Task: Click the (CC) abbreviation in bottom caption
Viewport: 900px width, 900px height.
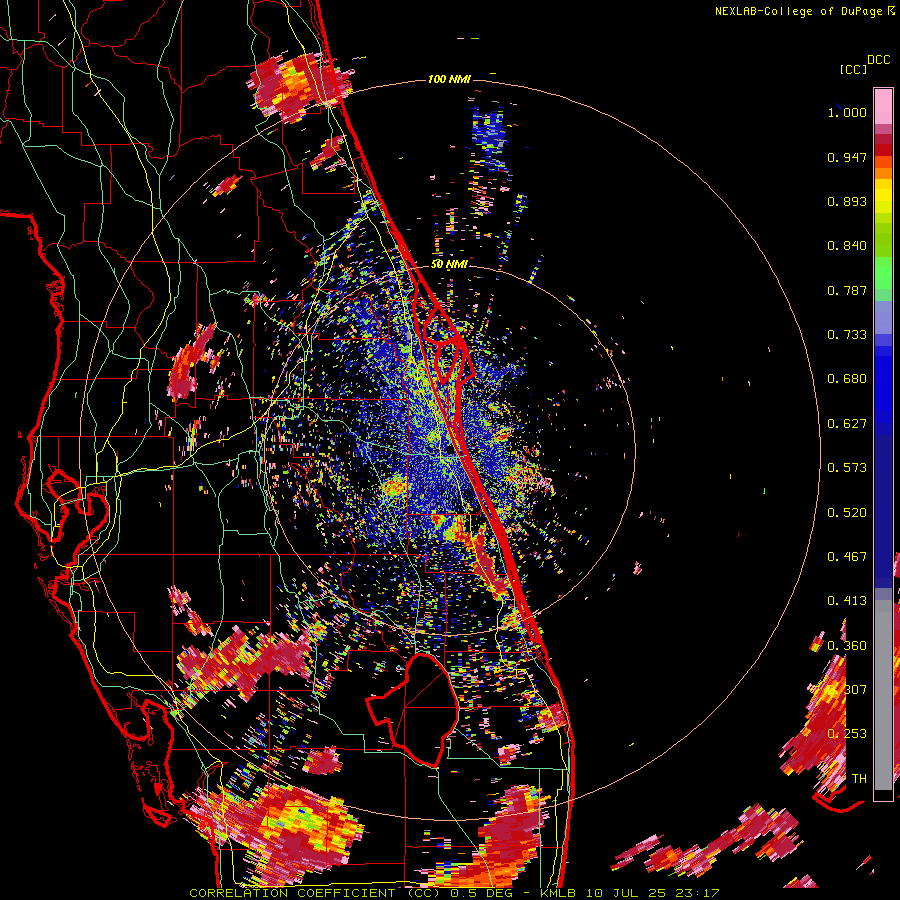Action: pyautogui.click(x=422, y=893)
